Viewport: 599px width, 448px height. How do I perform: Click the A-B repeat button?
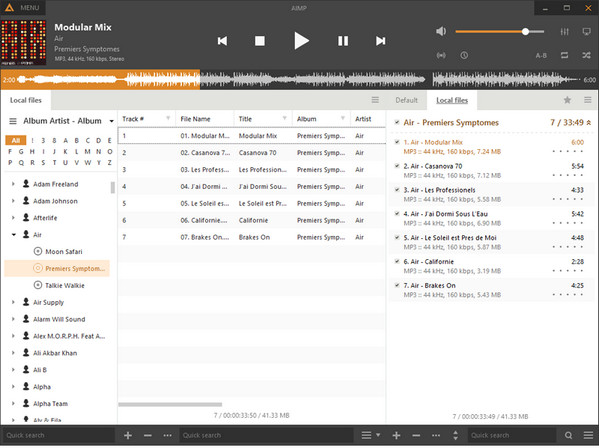tap(541, 56)
